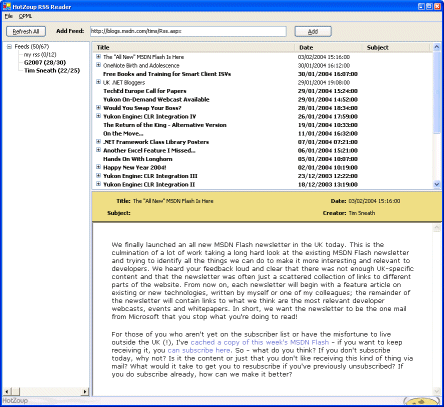Select the G2007 feed
Screen dimensions: 444x407
[45, 62]
